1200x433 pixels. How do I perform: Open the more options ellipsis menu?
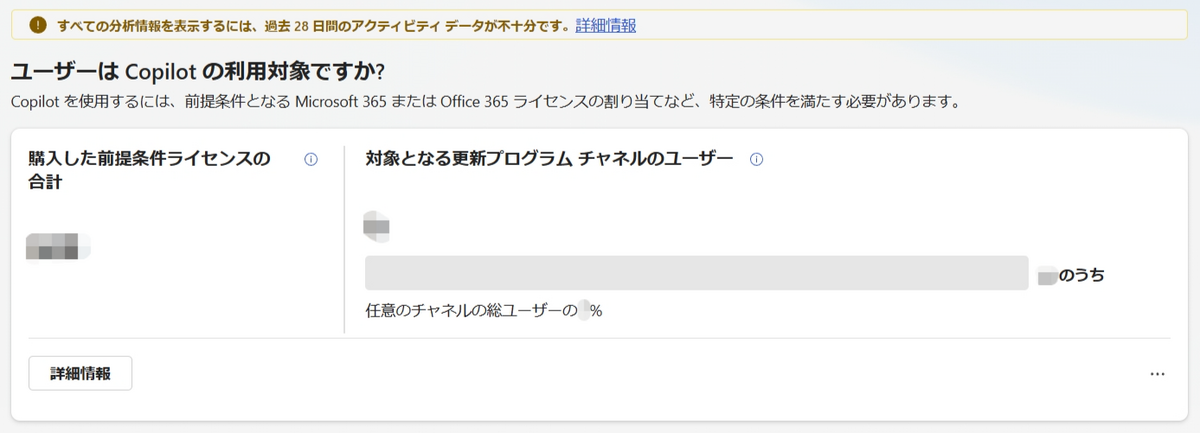pyautogui.click(x=1158, y=374)
